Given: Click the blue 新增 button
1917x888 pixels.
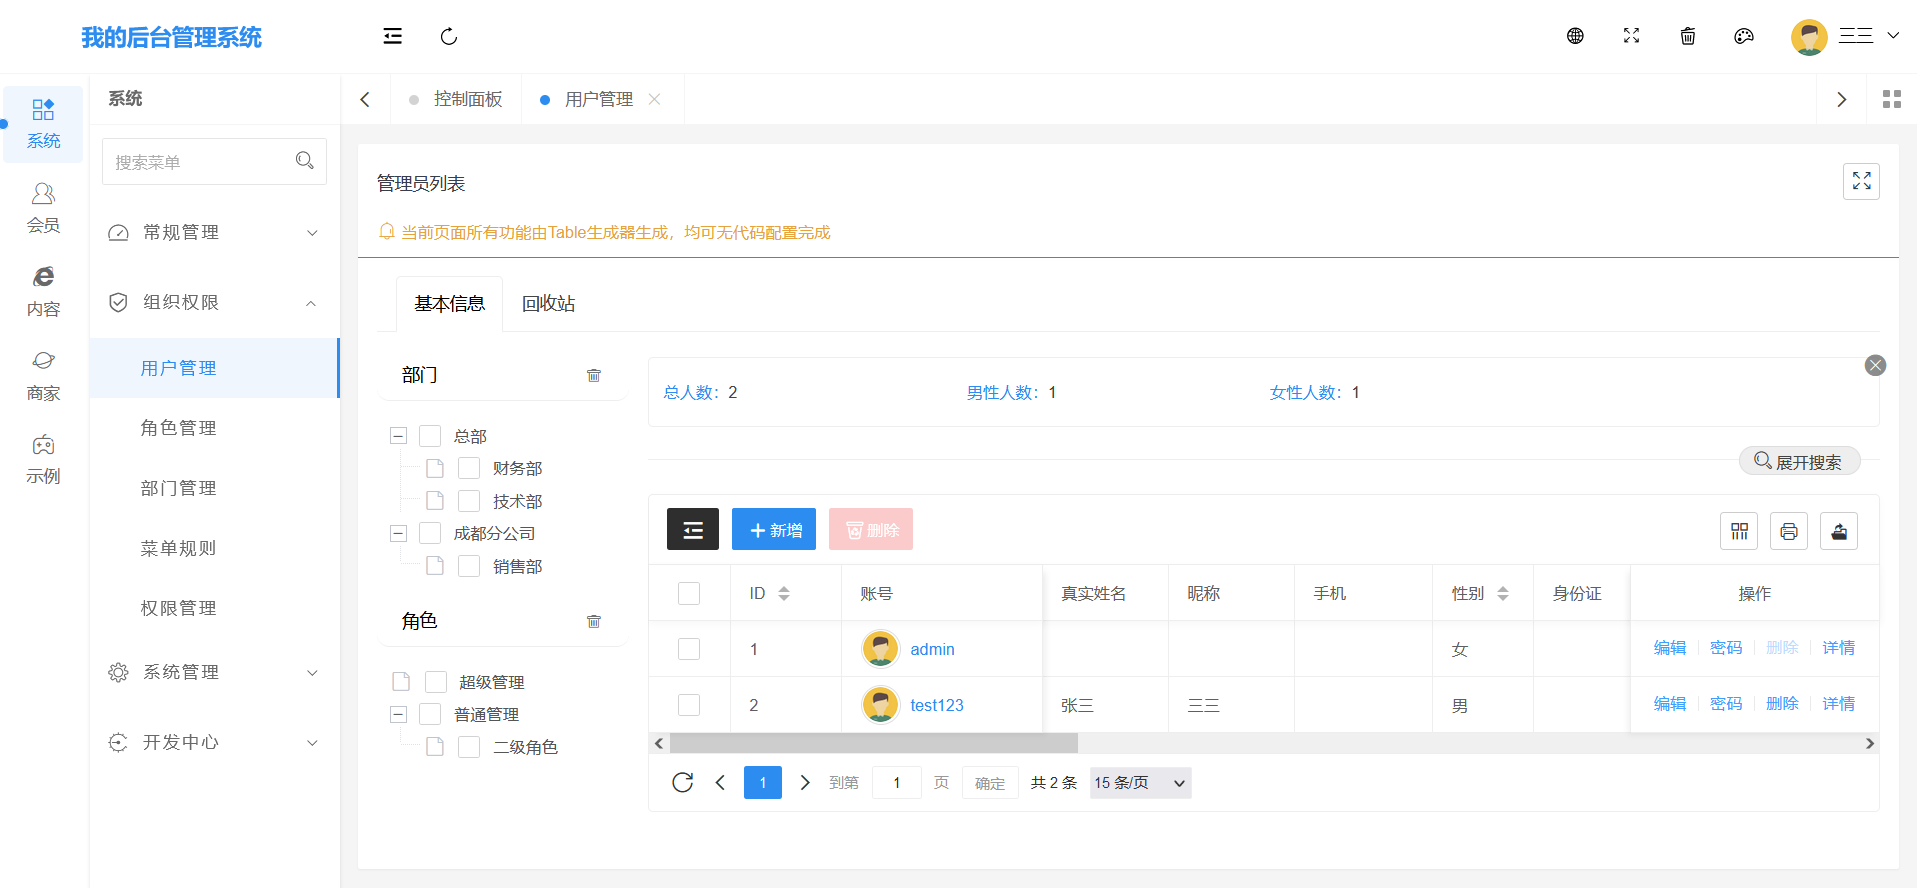Looking at the screenshot, I should [774, 530].
